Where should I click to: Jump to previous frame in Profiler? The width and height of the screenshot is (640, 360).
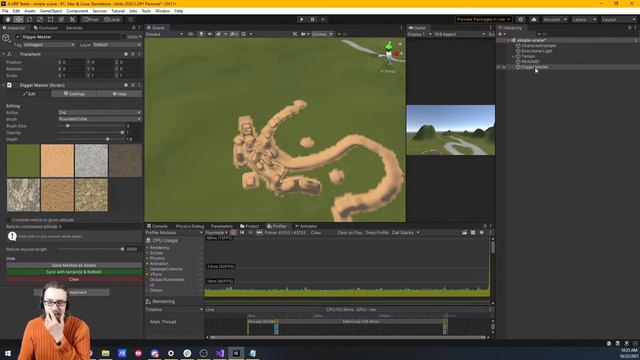pos(242,233)
